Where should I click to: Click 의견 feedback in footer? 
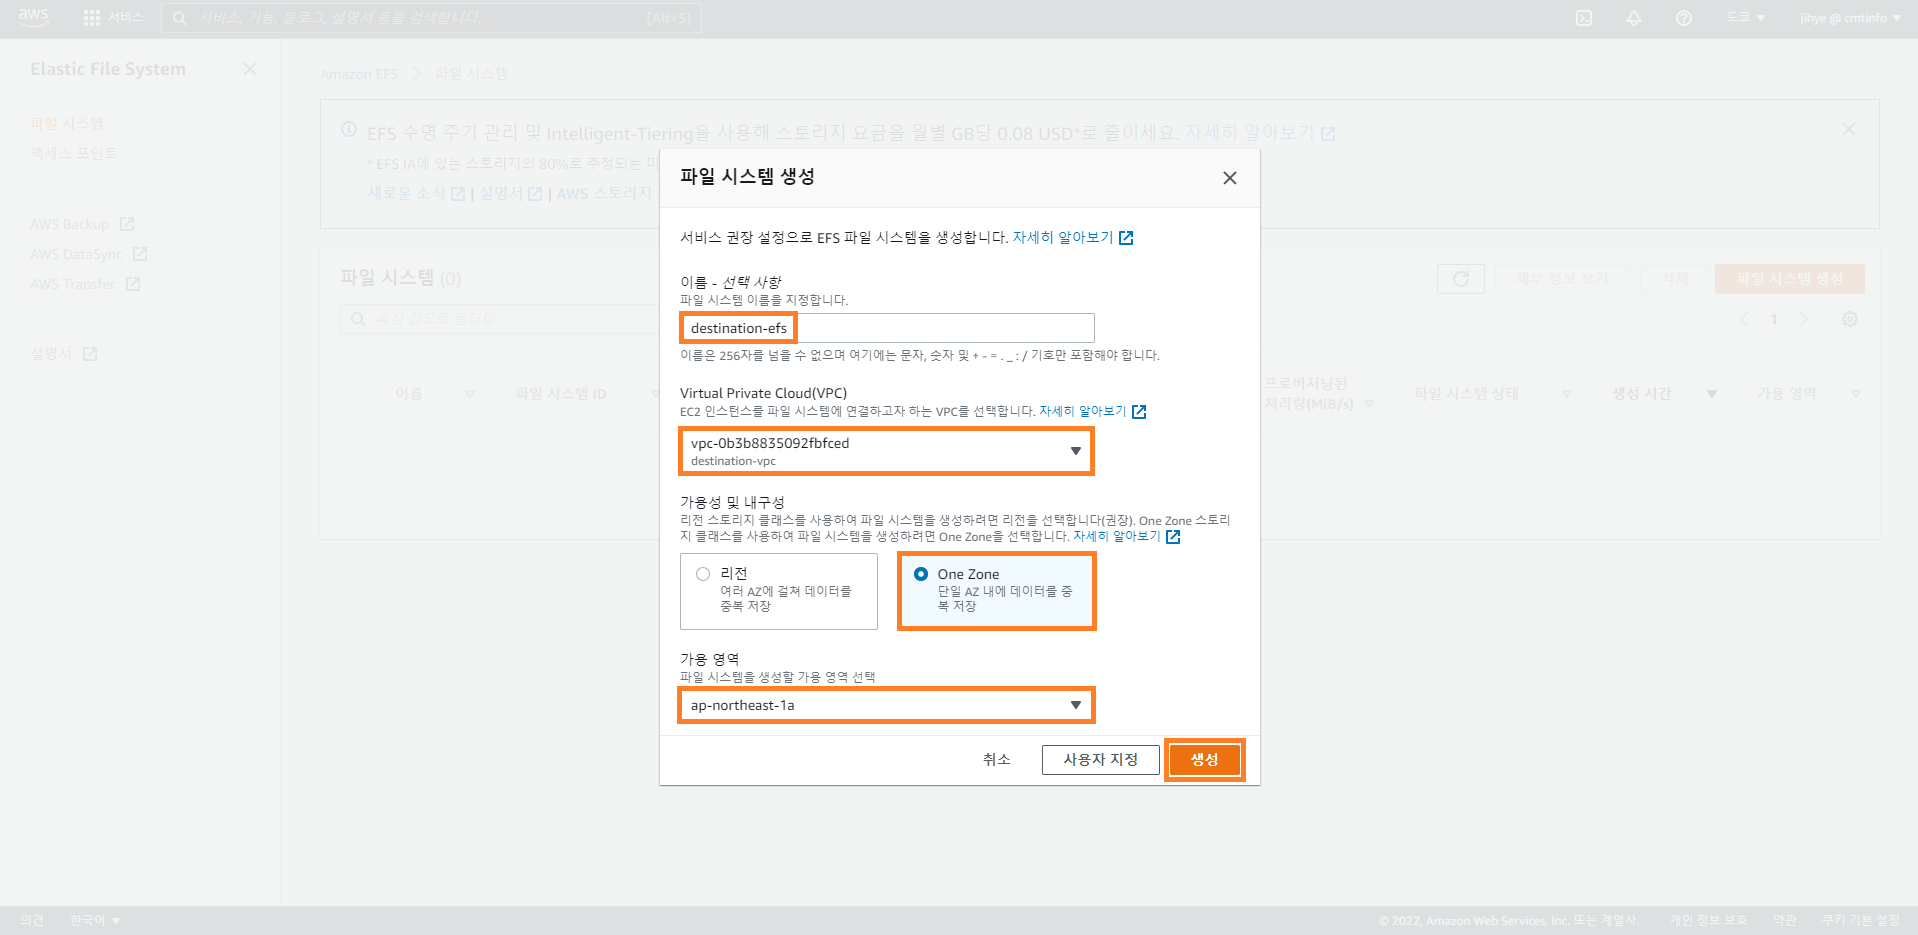tap(32, 920)
